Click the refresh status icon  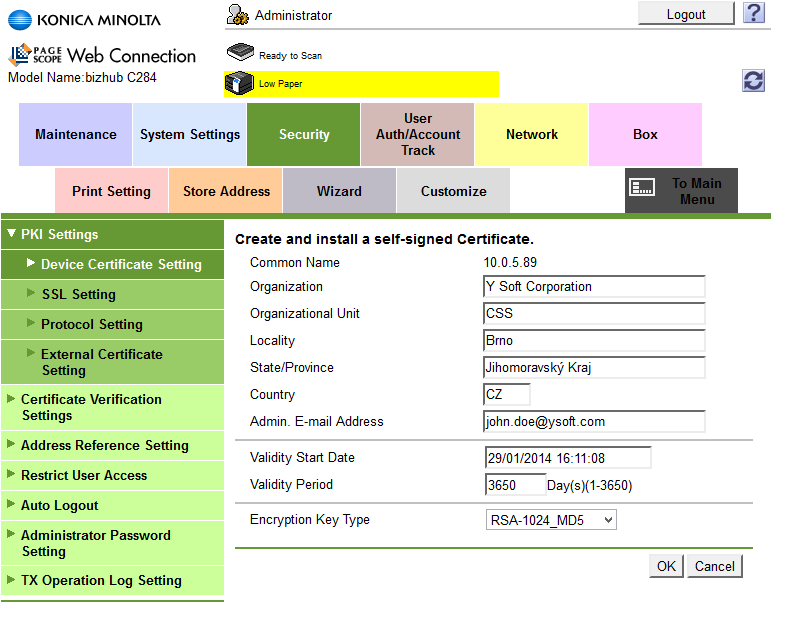click(x=753, y=80)
